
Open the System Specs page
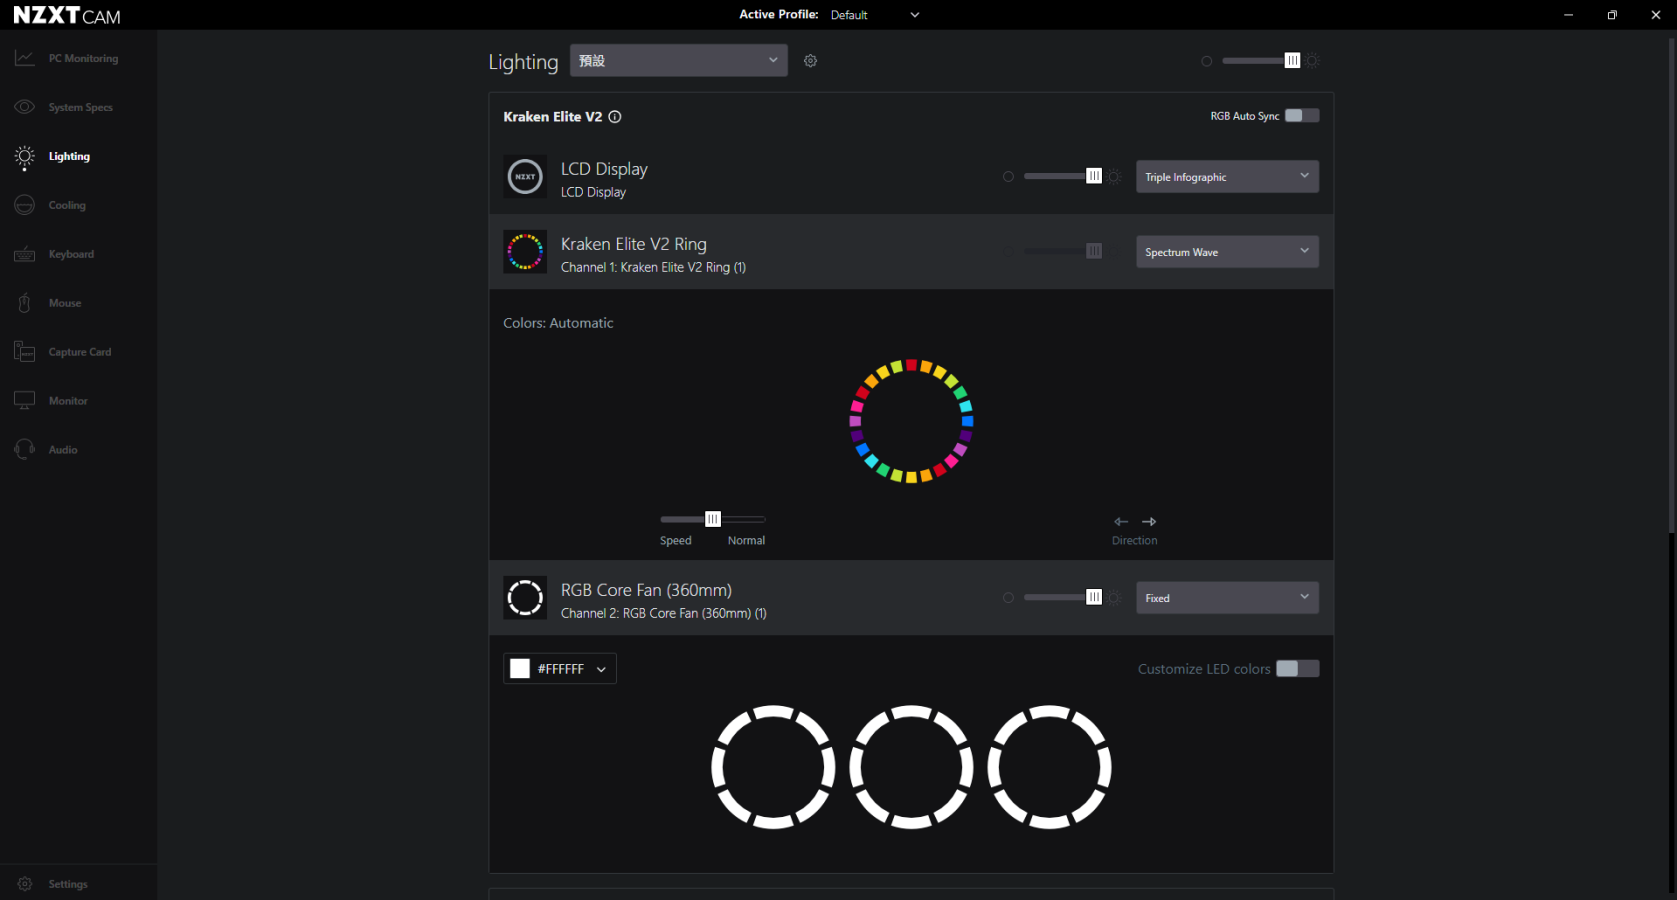coord(80,108)
